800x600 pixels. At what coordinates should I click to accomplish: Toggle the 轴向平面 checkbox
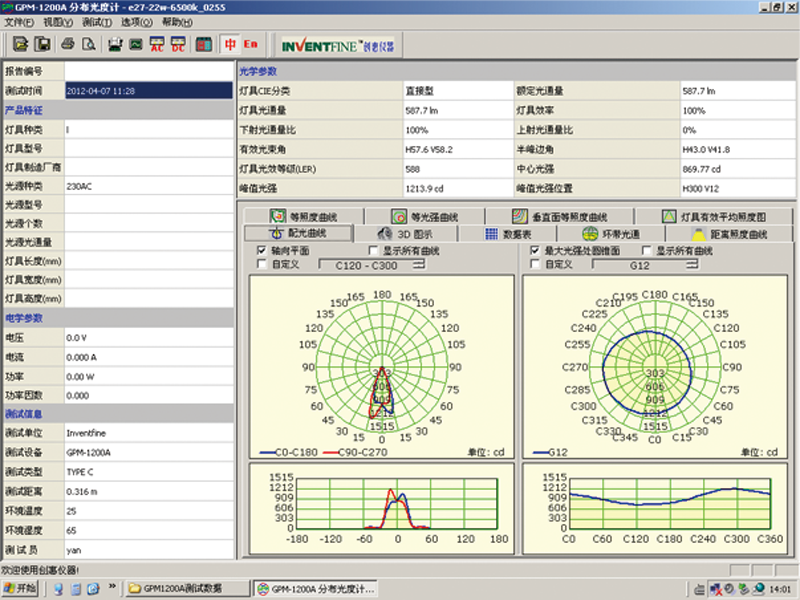coord(262,250)
